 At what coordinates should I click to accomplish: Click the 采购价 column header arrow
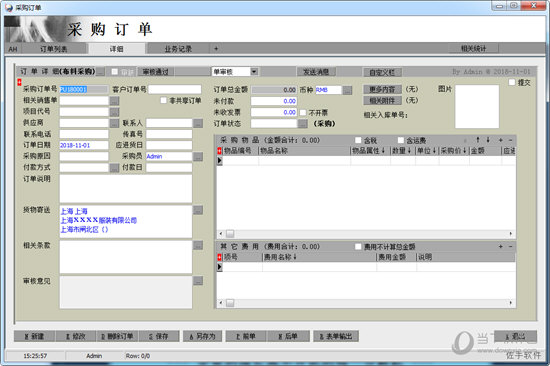click(464, 151)
